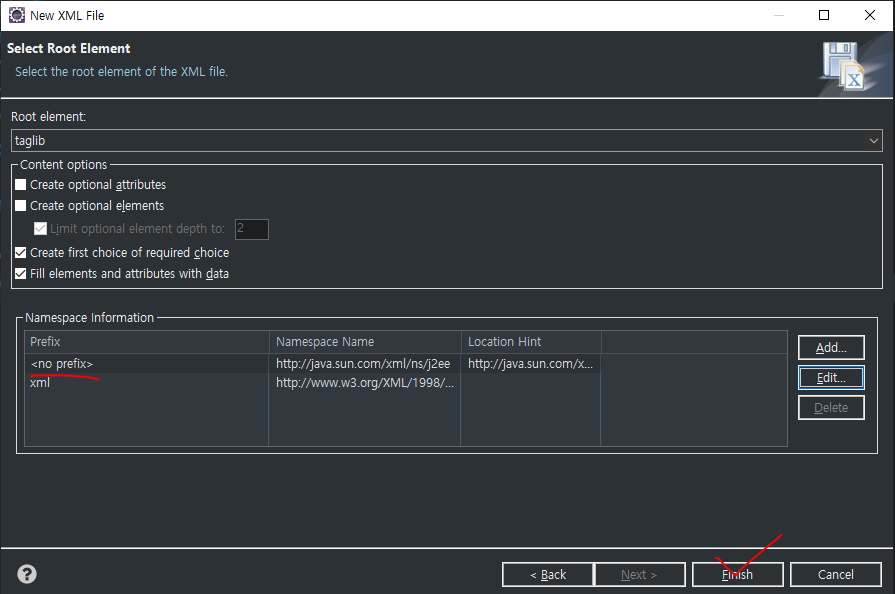
Task: Select the http://java.sun.com/x... location hint cell
Action: [x=530, y=363]
